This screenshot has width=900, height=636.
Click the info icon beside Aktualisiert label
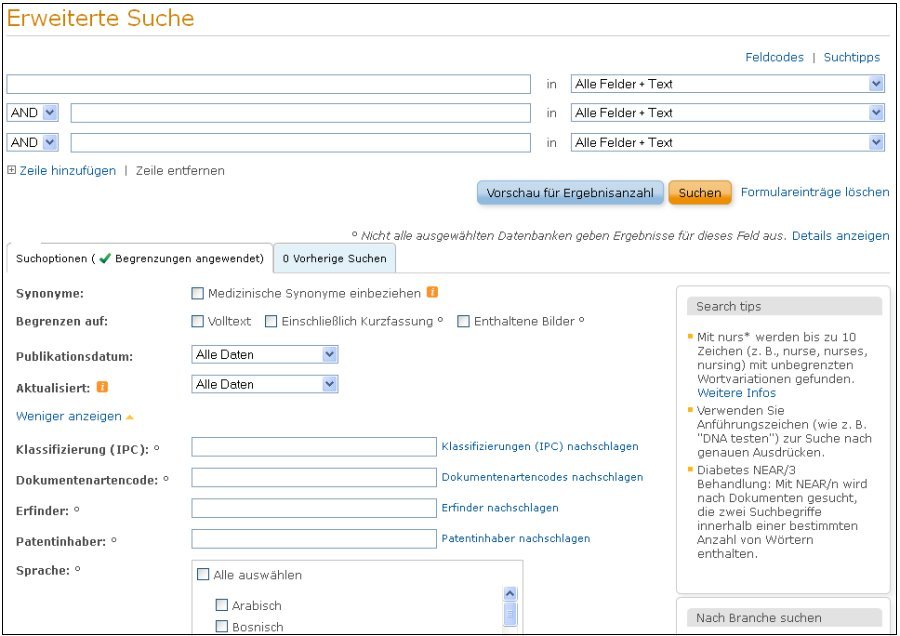pos(102,386)
